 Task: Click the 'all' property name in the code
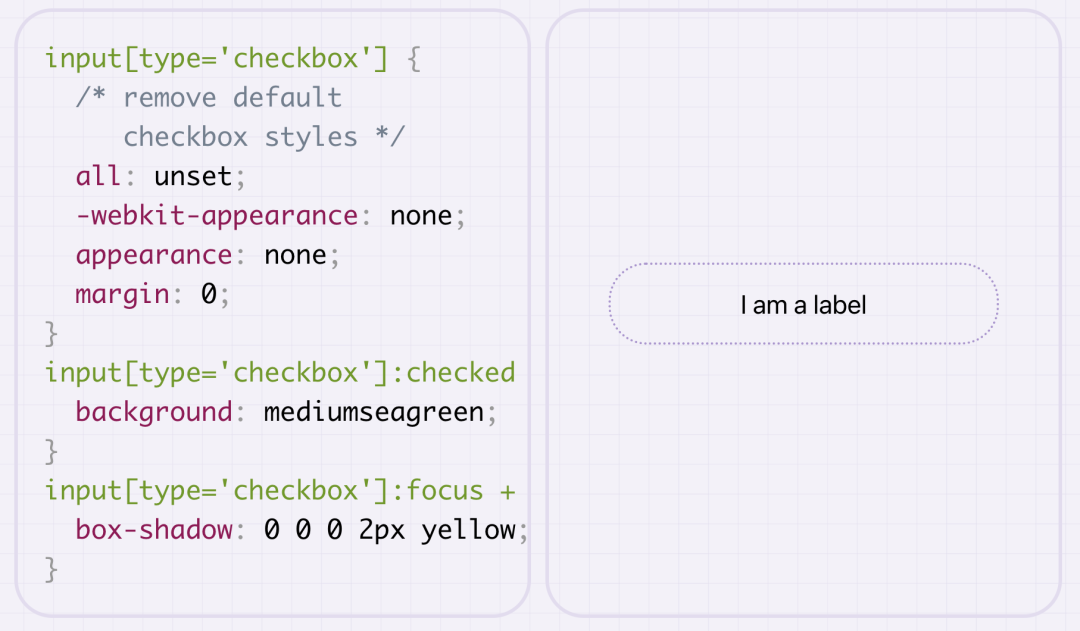click(x=98, y=176)
